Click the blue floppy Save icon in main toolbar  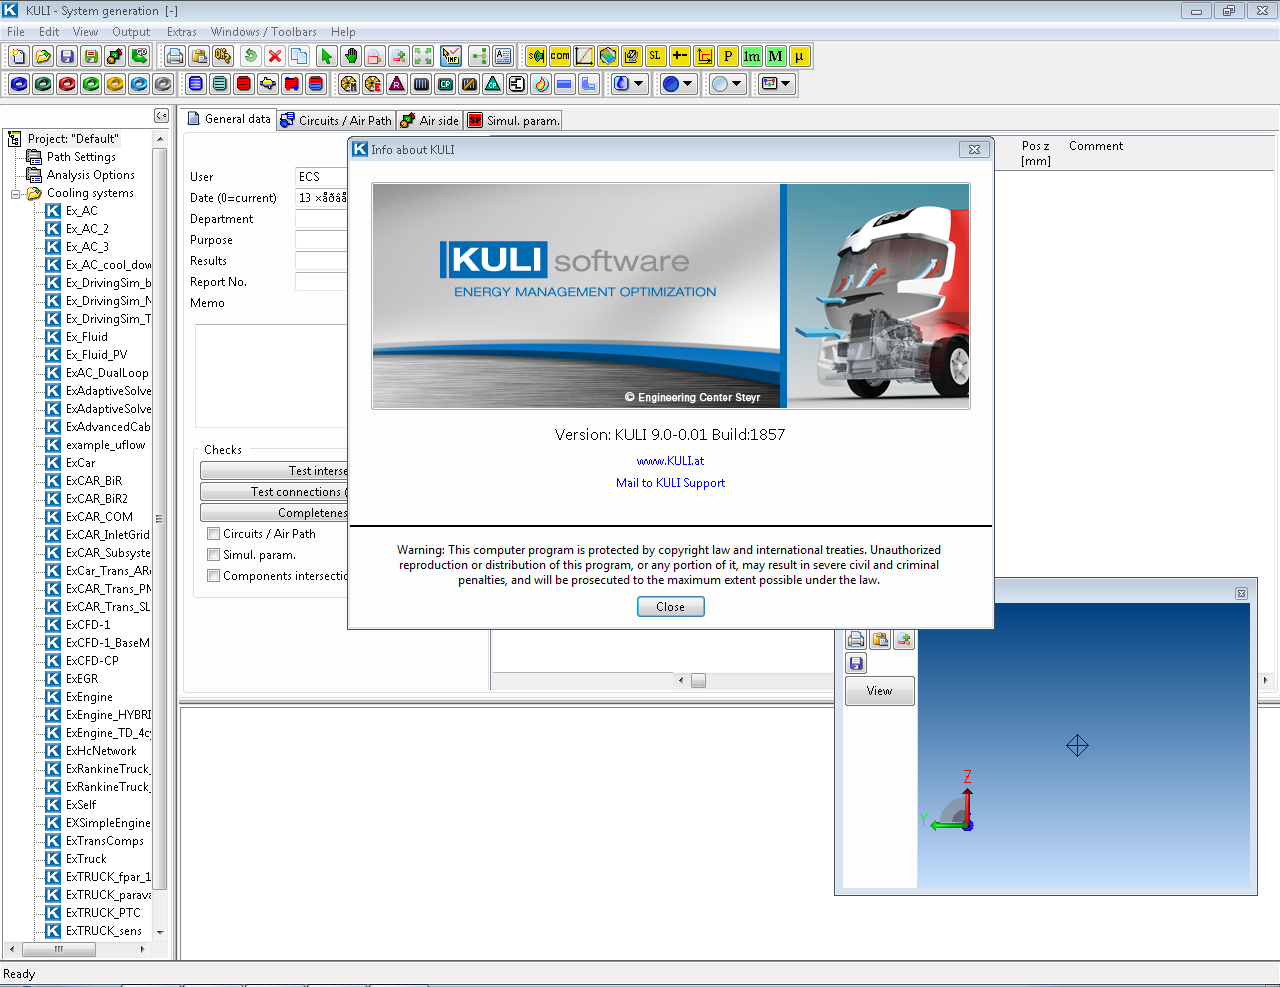67,56
